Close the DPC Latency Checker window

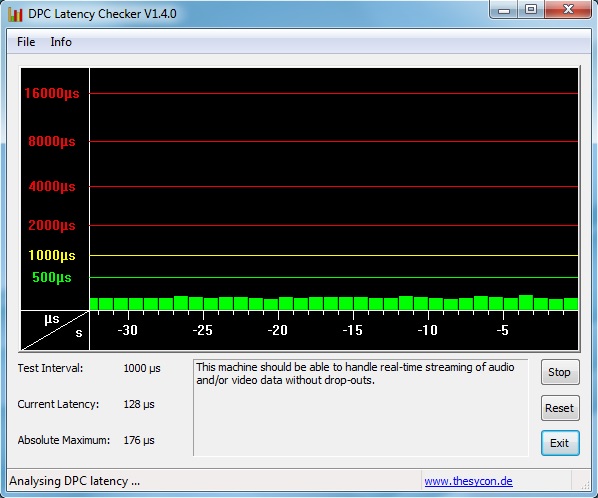(x=568, y=9)
